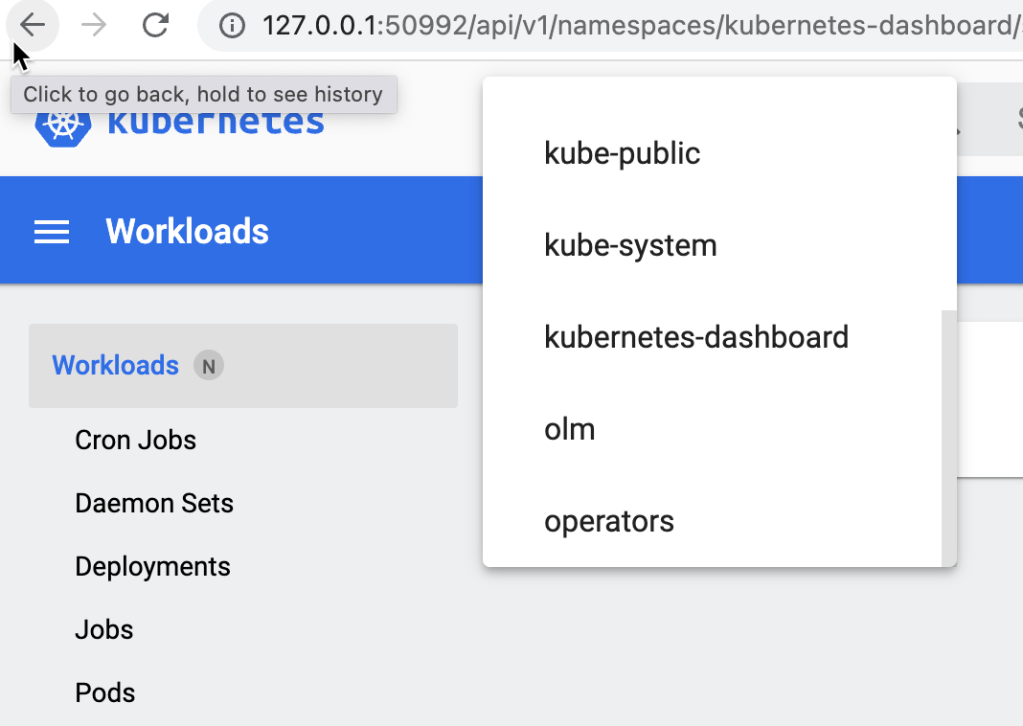Open the Jobs sidebar item
The height and width of the screenshot is (726, 1023).
(x=104, y=630)
